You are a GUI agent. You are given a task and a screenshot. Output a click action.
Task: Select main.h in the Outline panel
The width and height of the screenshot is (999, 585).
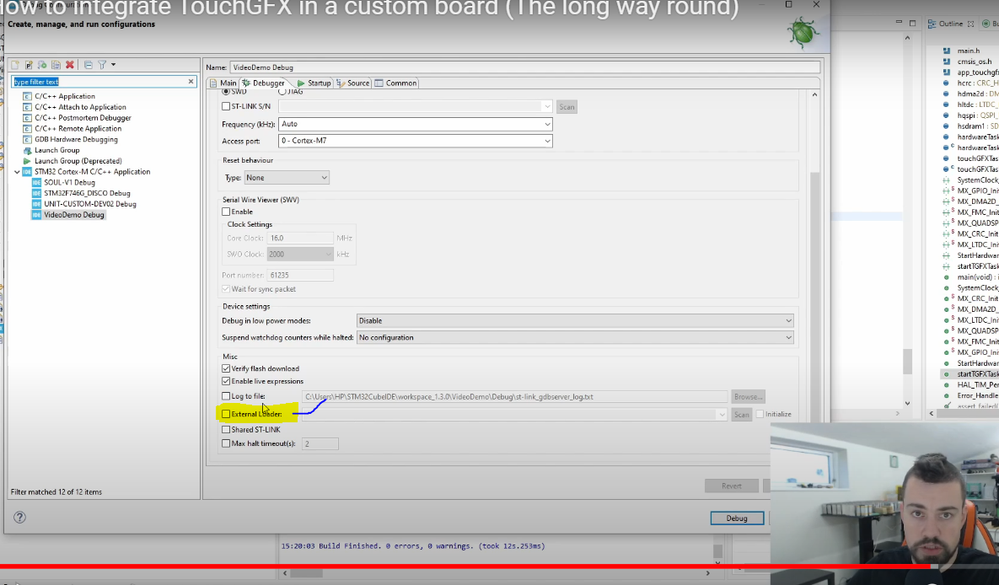tap(968, 51)
